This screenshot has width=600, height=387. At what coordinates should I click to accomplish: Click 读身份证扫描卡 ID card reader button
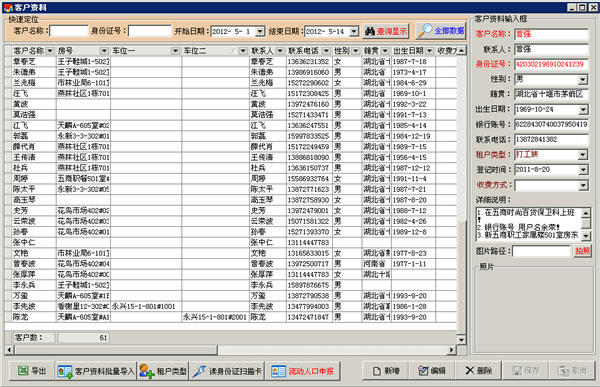[227, 371]
